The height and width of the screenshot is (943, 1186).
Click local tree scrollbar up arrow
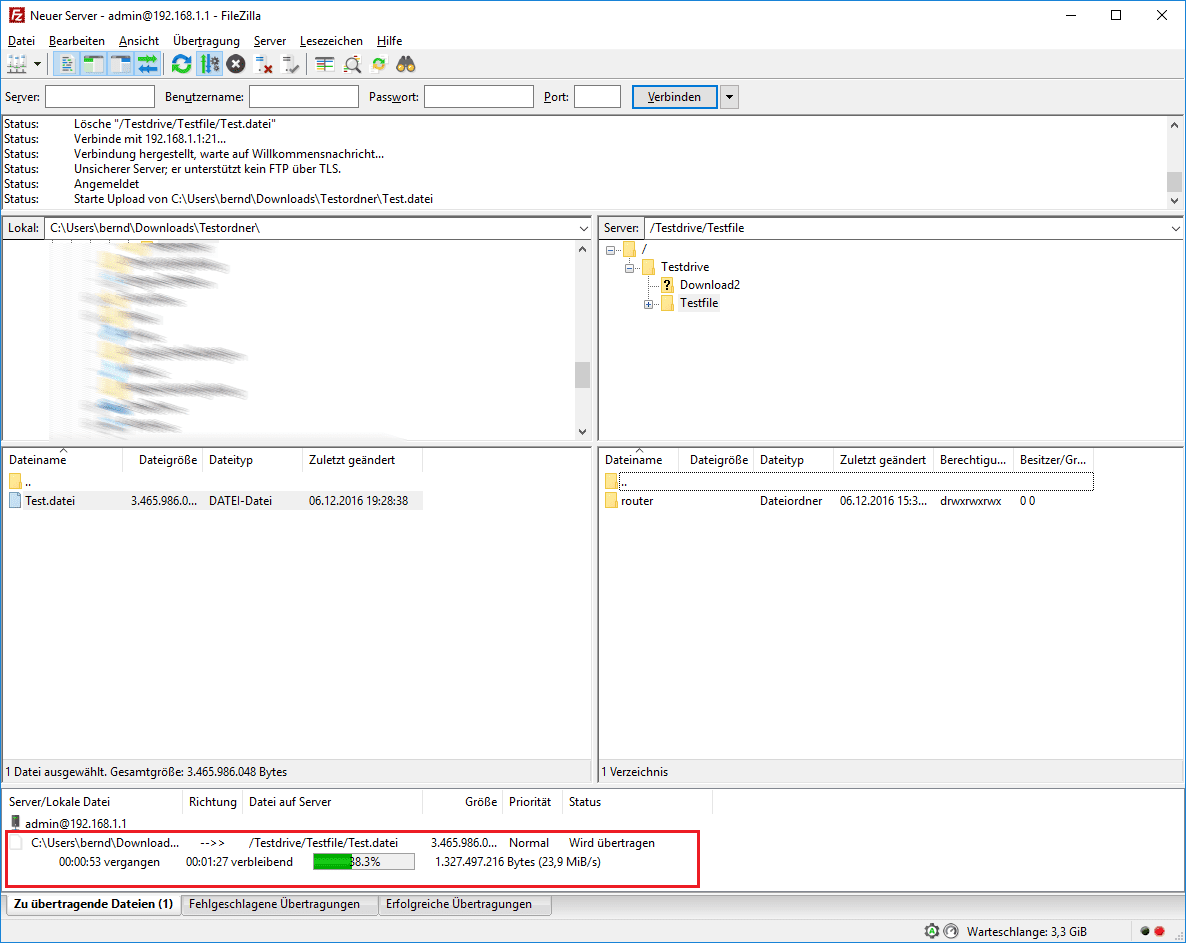(x=582, y=249)
